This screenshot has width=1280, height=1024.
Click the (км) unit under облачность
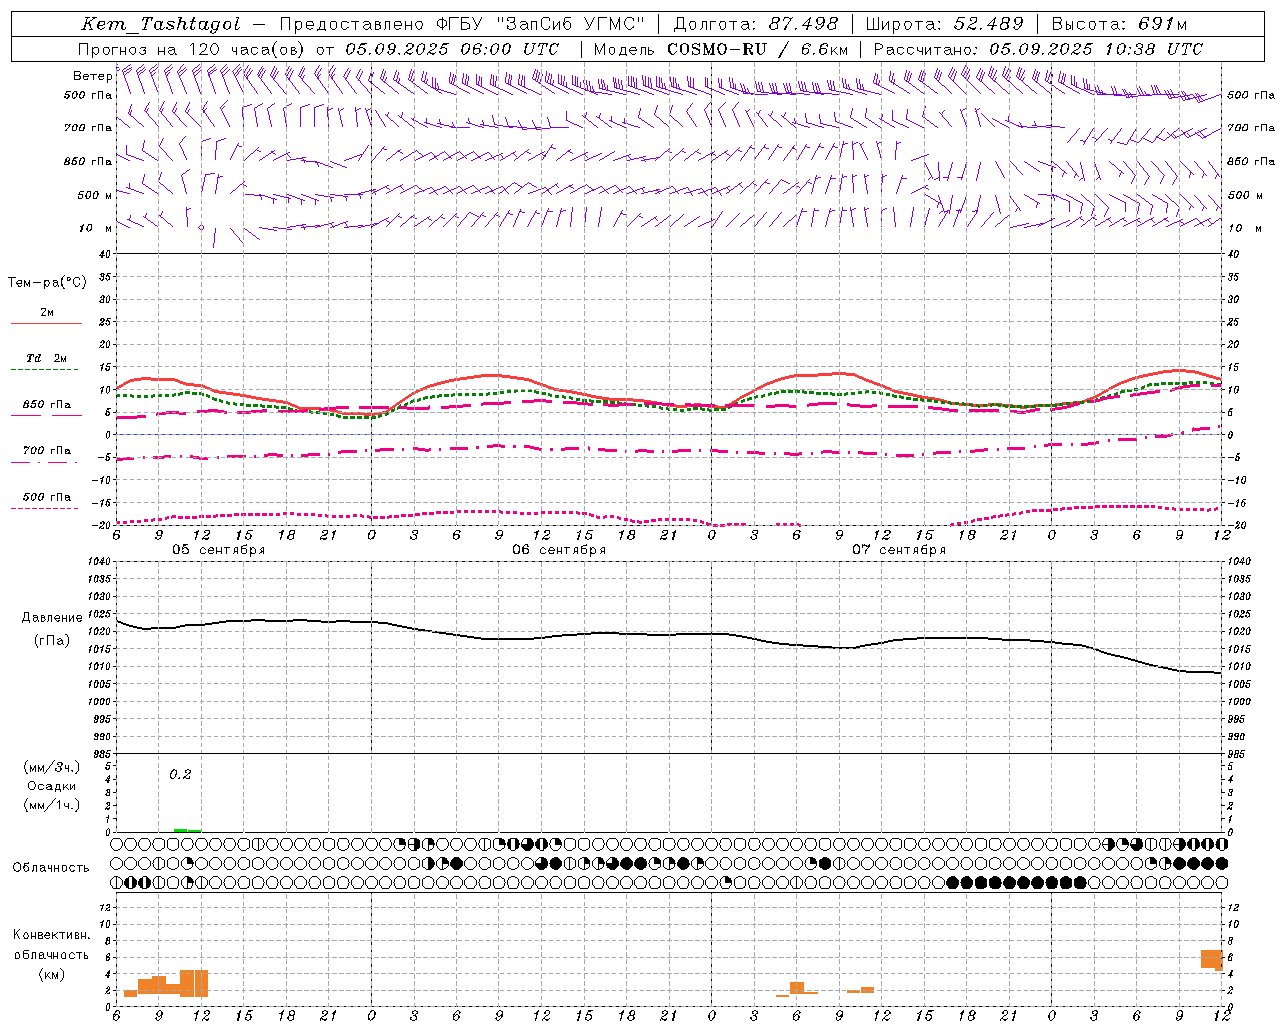(51, 974)
